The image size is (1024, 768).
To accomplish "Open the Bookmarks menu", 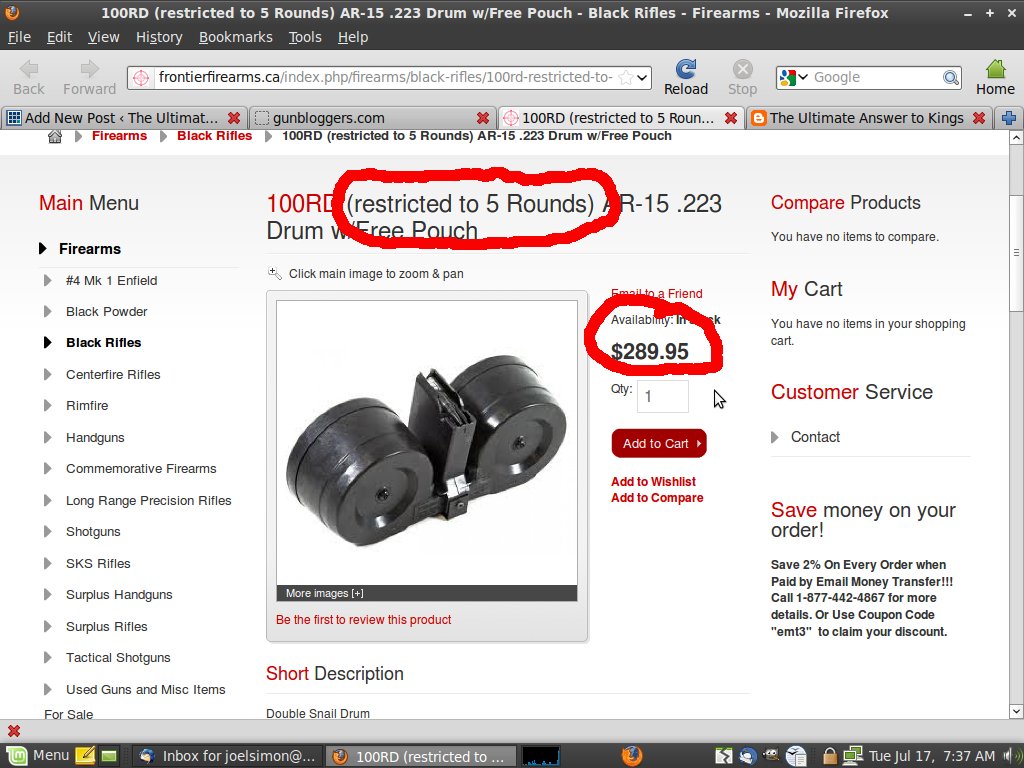I will 235,37.
